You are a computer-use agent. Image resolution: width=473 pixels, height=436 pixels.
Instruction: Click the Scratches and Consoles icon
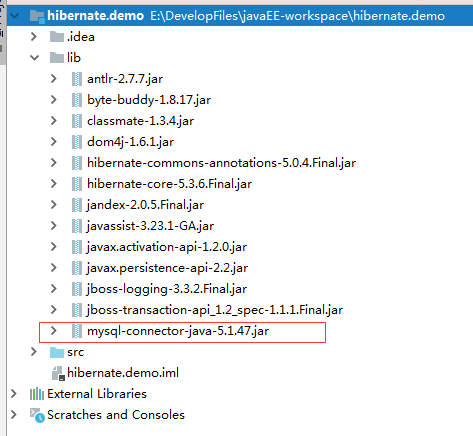click(x=37, y=415)
